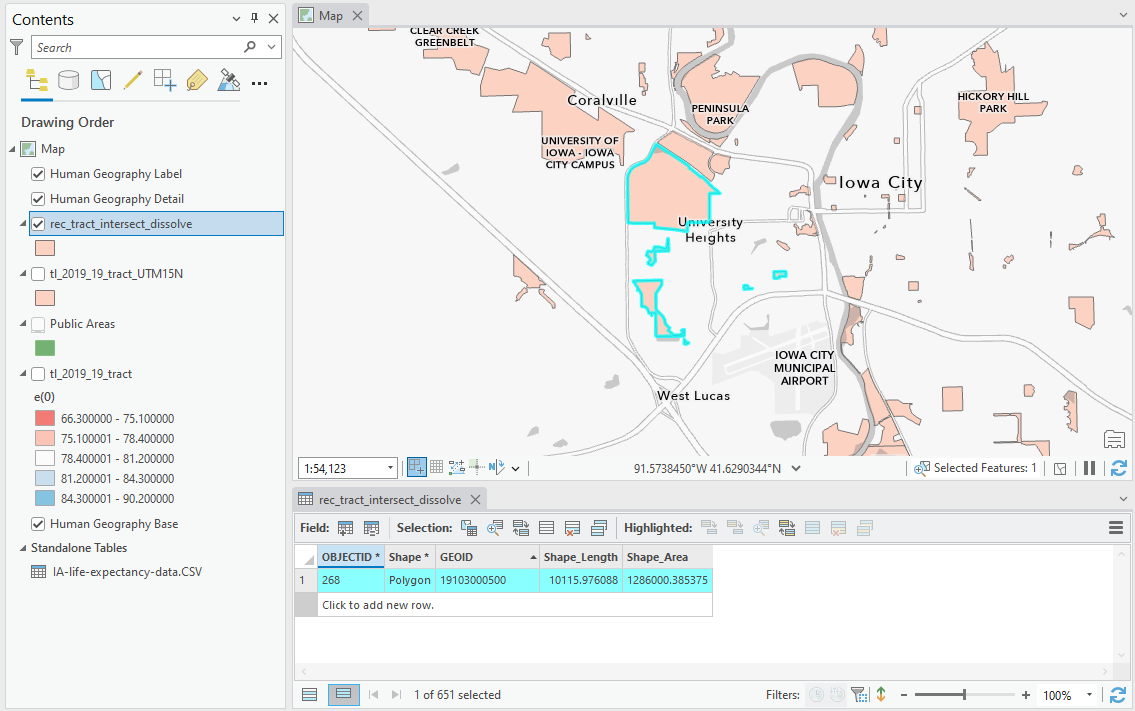The image size is (1135, 711).
Task: Open the Contents pane filter icon
Action: (17, 48)
